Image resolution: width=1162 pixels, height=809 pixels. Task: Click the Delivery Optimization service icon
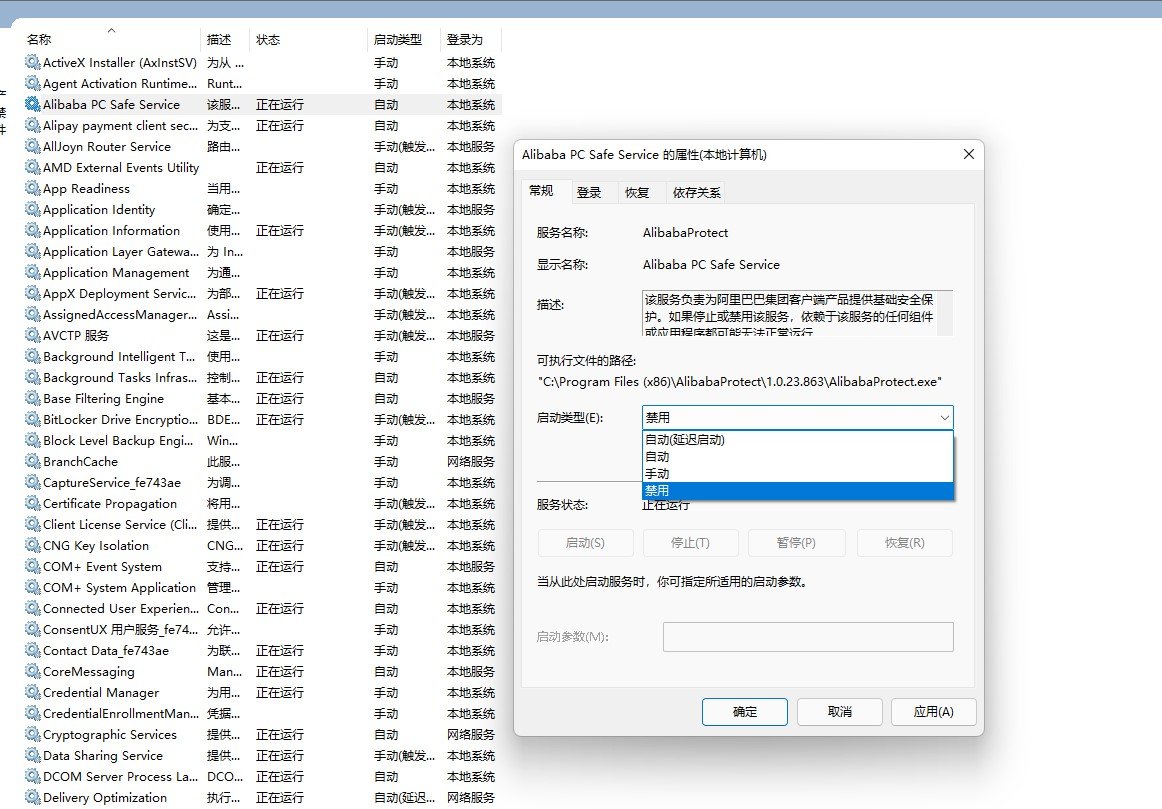pos(30,797)
